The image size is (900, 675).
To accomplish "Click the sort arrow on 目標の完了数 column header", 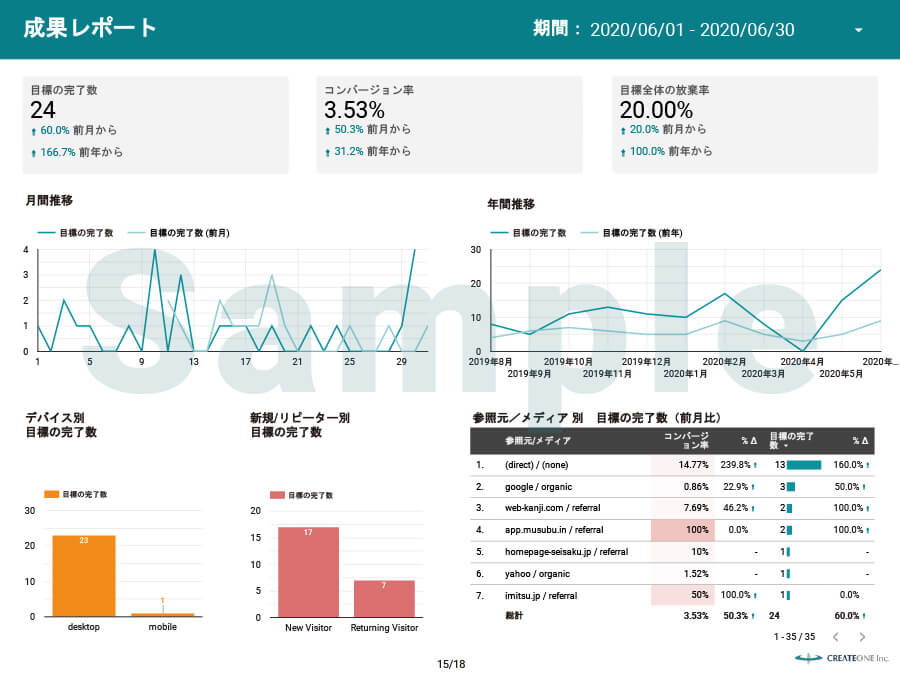I will click(x=787, y=446).
